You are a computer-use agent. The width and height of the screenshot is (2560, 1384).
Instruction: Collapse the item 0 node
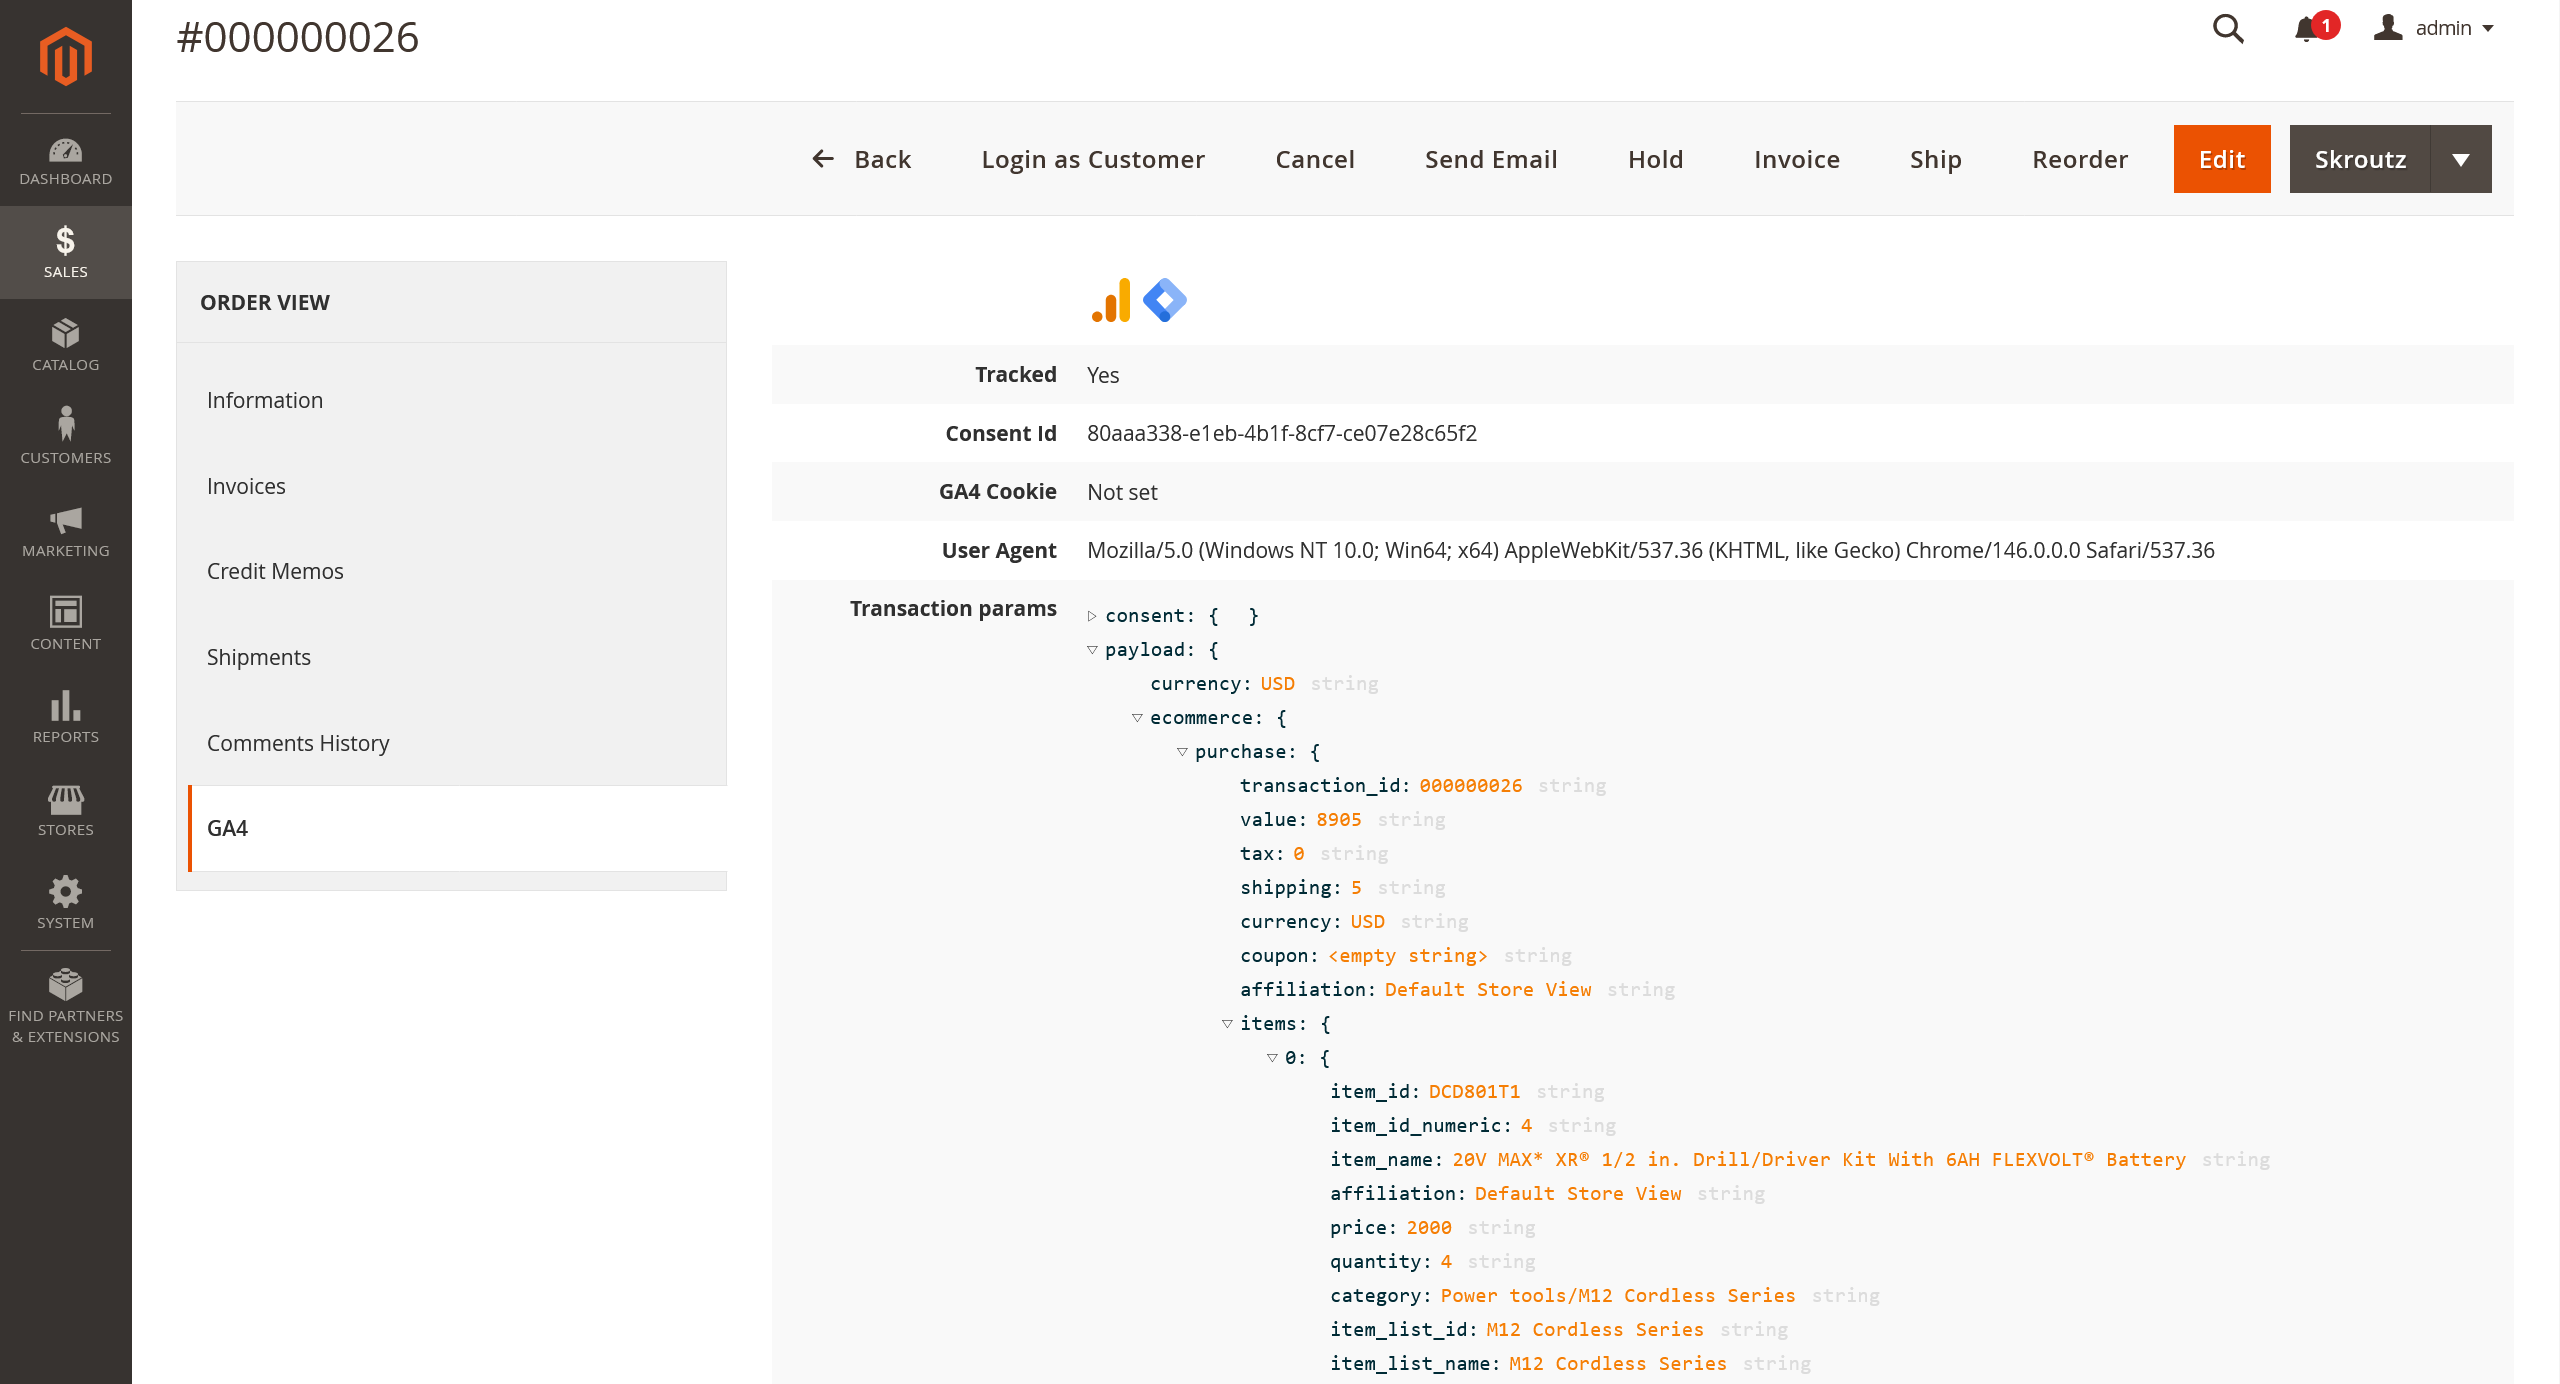point(1272,1058)
